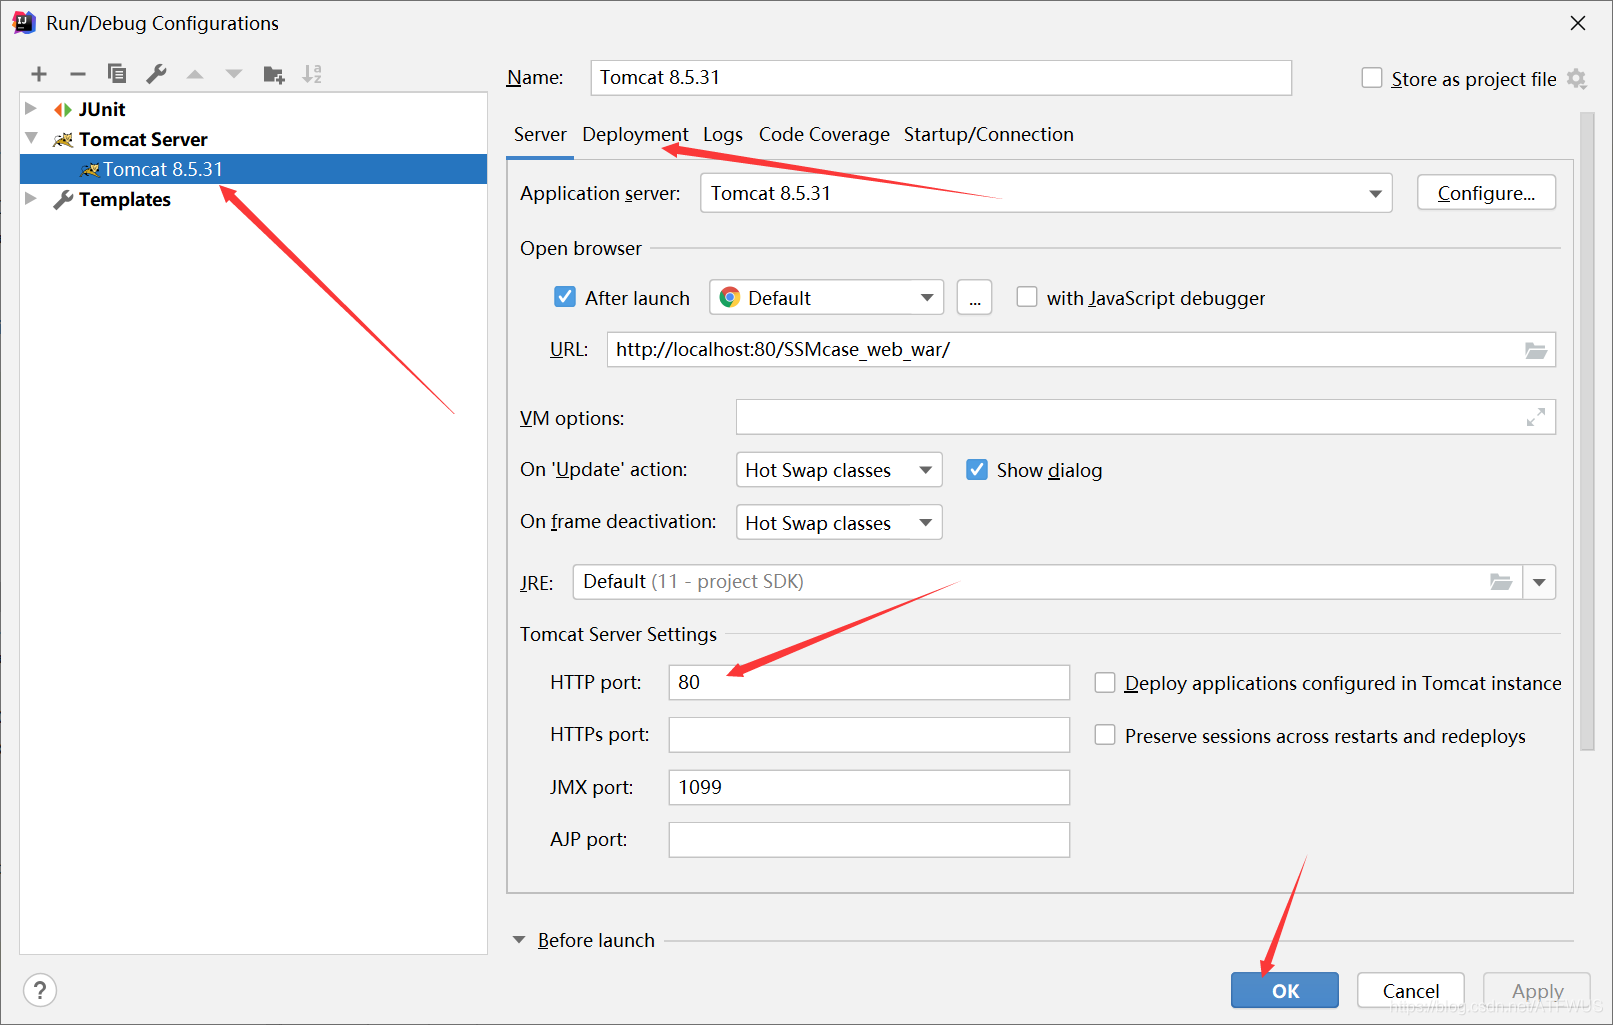
Task: Enable Store as project file checkbox
Action: pos(1372,78)
